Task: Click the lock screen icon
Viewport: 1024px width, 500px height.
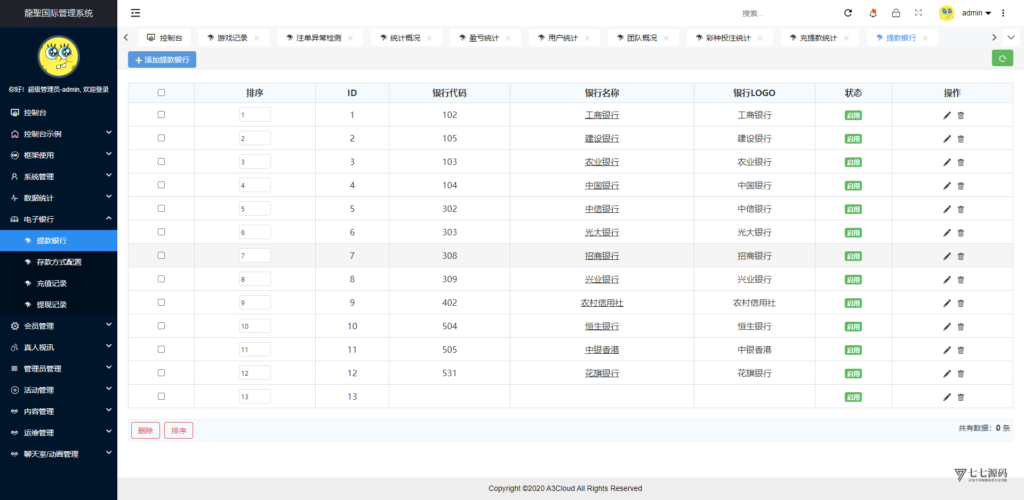Action: 895,13
